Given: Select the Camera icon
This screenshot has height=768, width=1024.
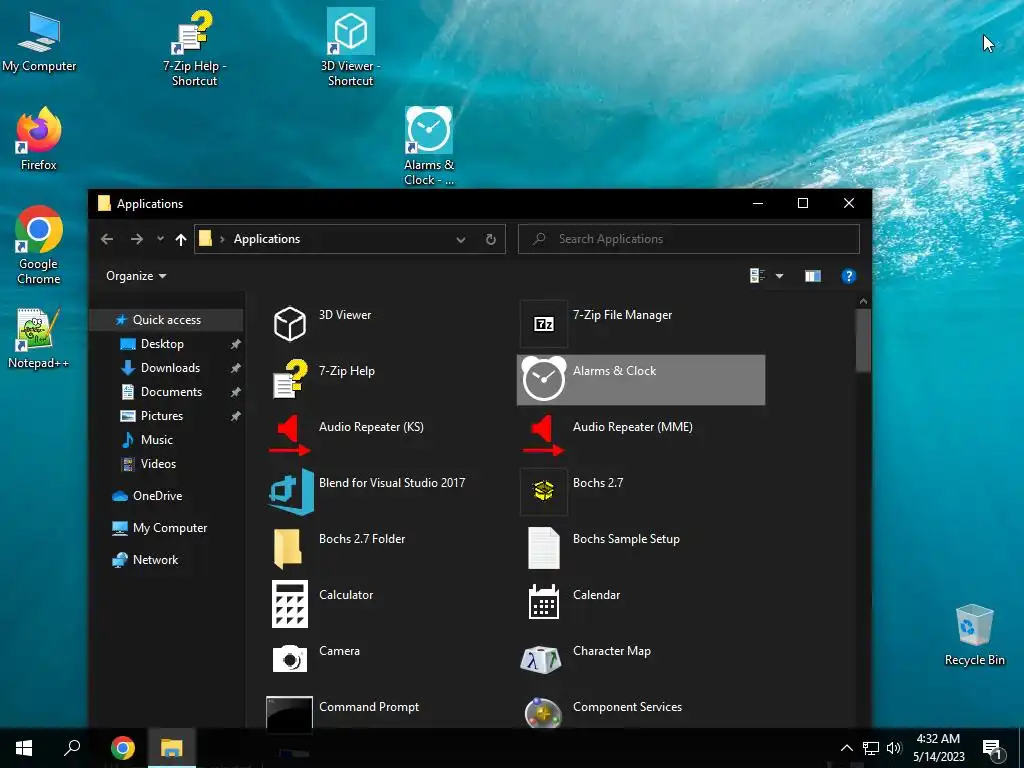Looking at the screenshot, I should pos(289,659).
